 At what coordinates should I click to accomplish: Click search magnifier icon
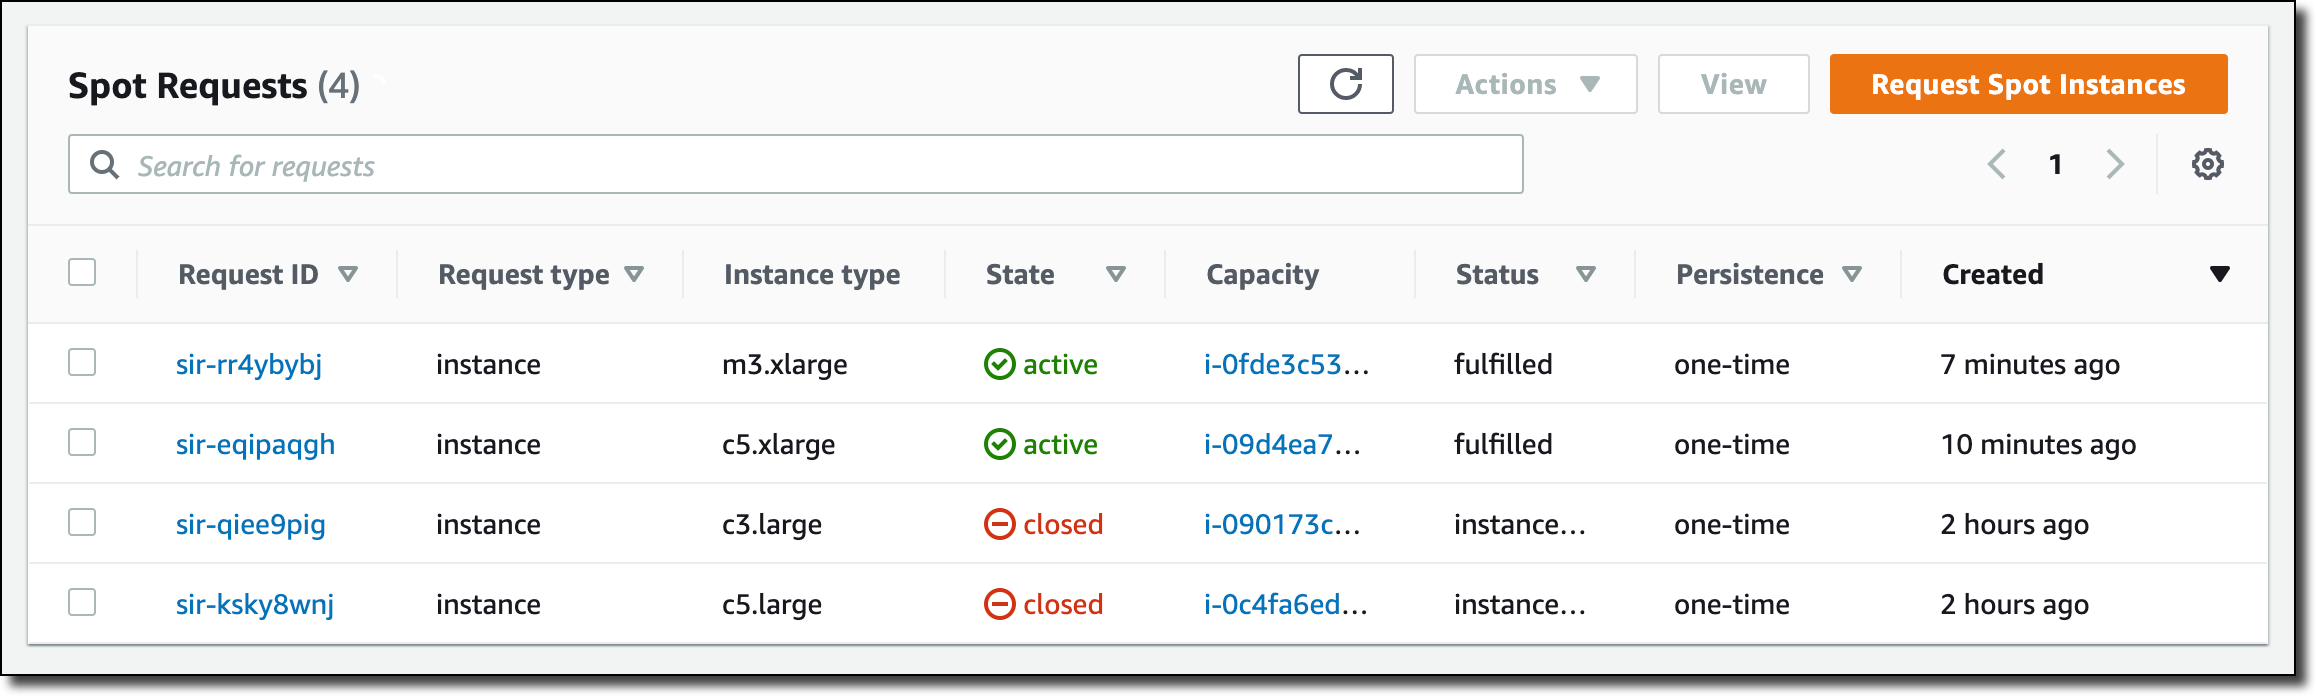104,165
